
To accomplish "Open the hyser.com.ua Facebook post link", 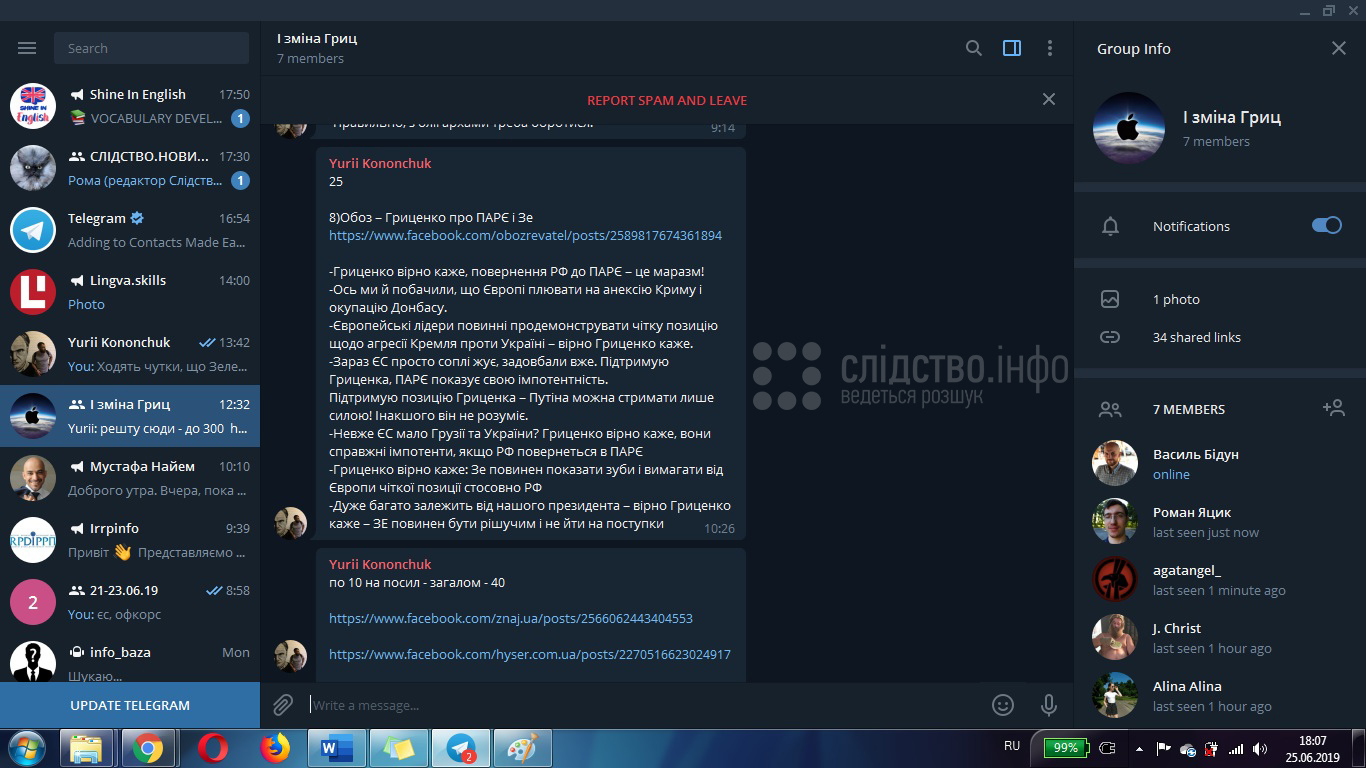I will 530,654.
